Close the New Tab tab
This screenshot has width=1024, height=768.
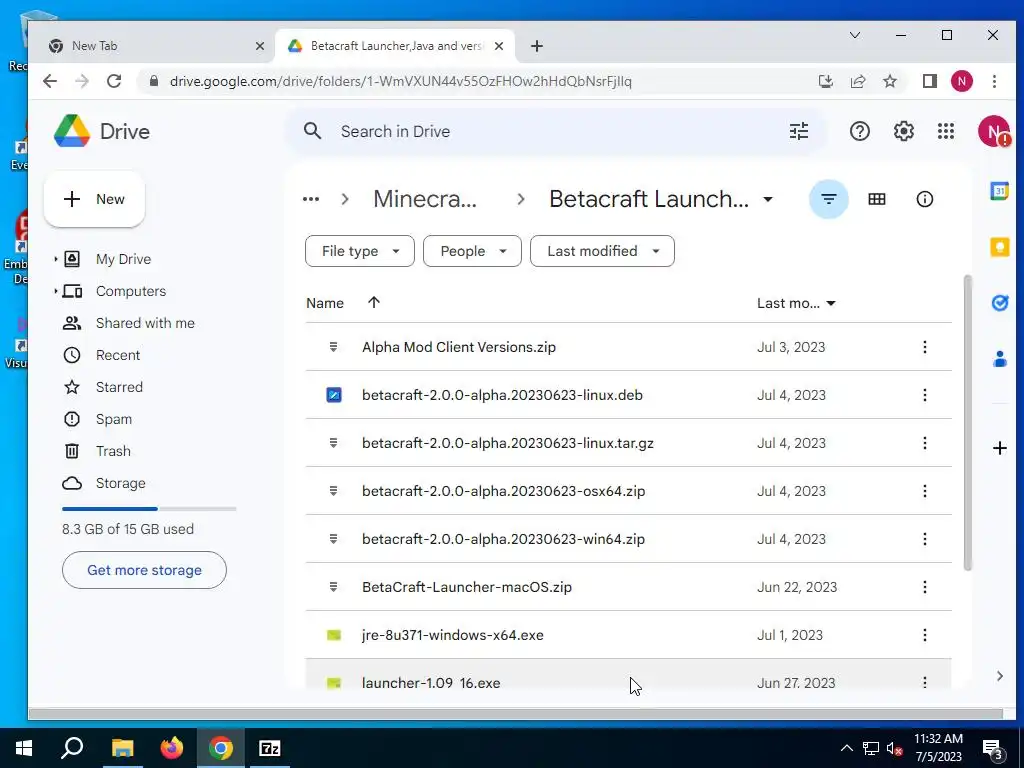(x=259, y=46)
